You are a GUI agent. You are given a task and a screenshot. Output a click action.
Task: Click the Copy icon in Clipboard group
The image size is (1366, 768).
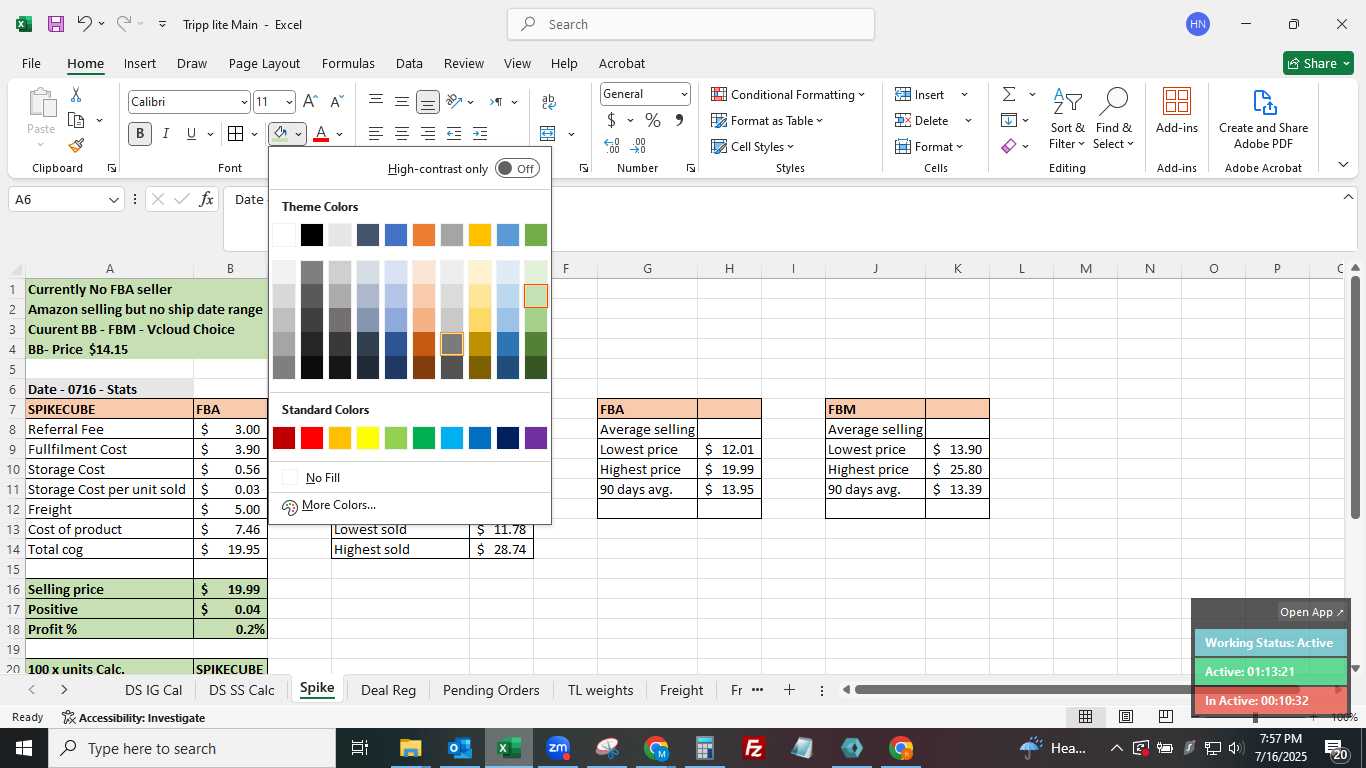[x=76, y=120]
